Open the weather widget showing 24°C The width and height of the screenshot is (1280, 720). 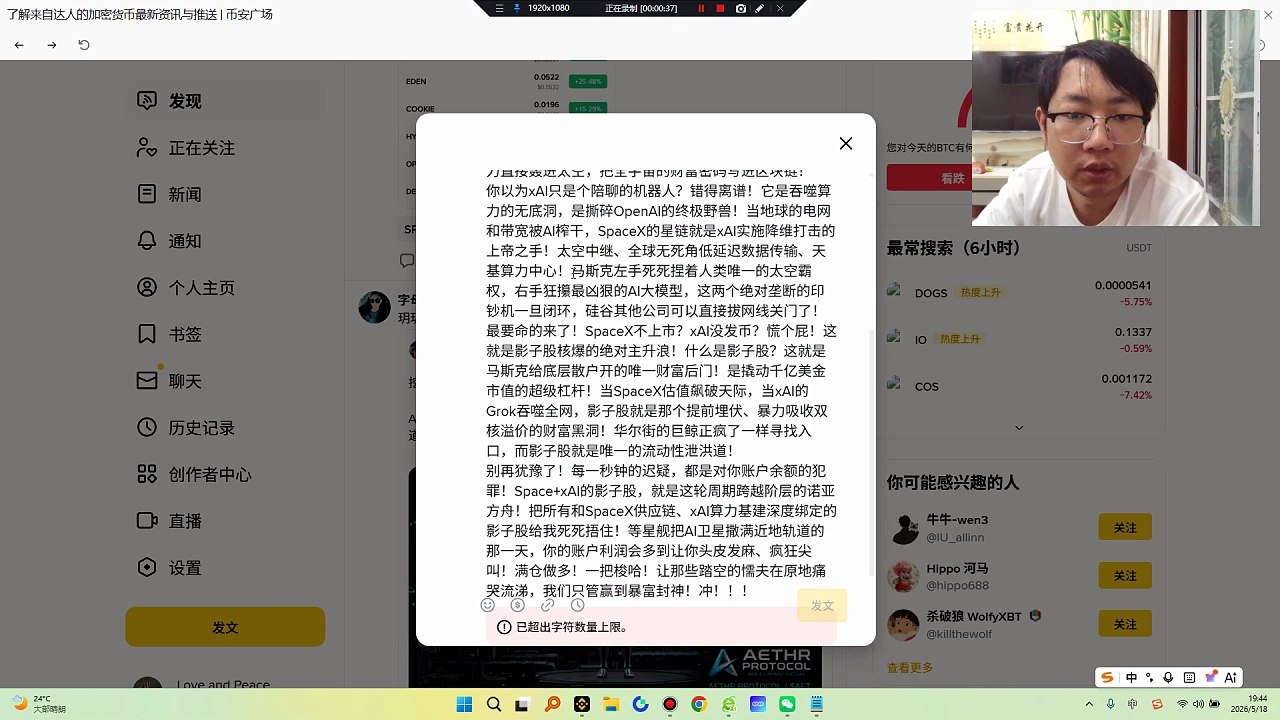pyautogui.click(x=40, y=704)
